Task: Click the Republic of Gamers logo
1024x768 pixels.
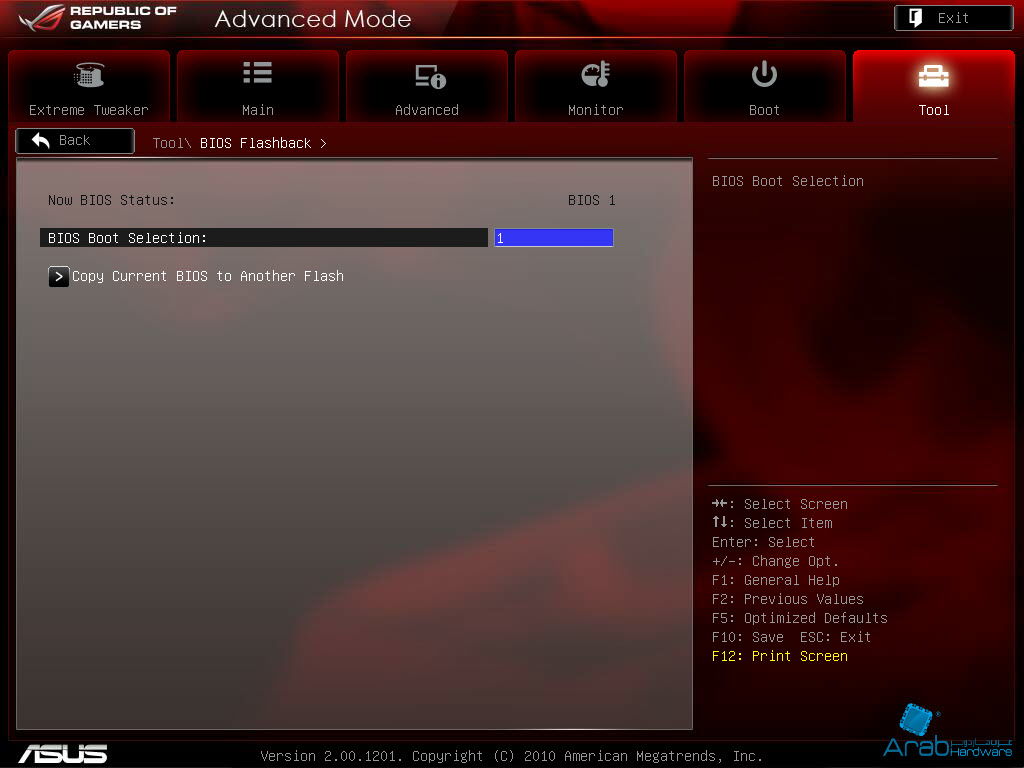Action: [98, 18]
